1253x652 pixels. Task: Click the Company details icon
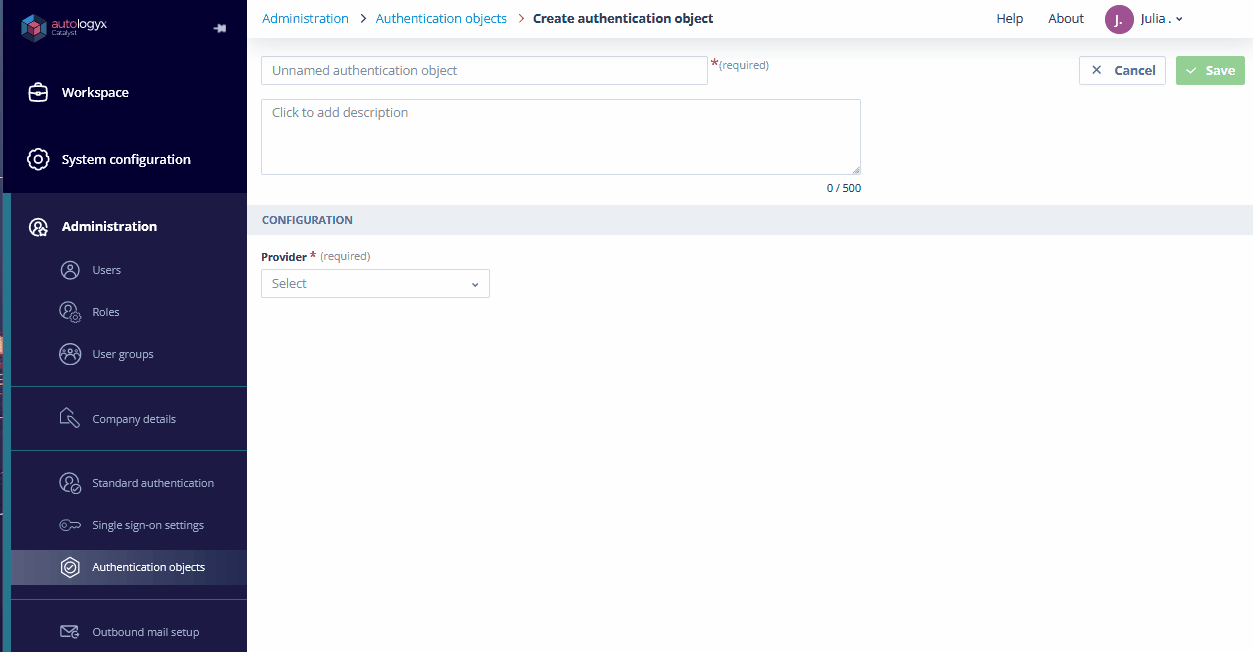pyautogui.click(x=70, y=418)
